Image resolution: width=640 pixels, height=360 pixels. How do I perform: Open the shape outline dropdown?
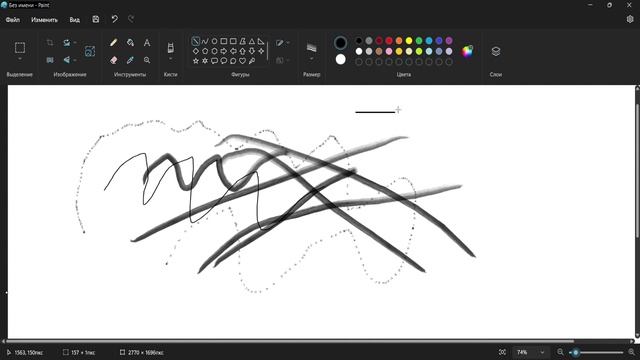[x=282, y=42]
